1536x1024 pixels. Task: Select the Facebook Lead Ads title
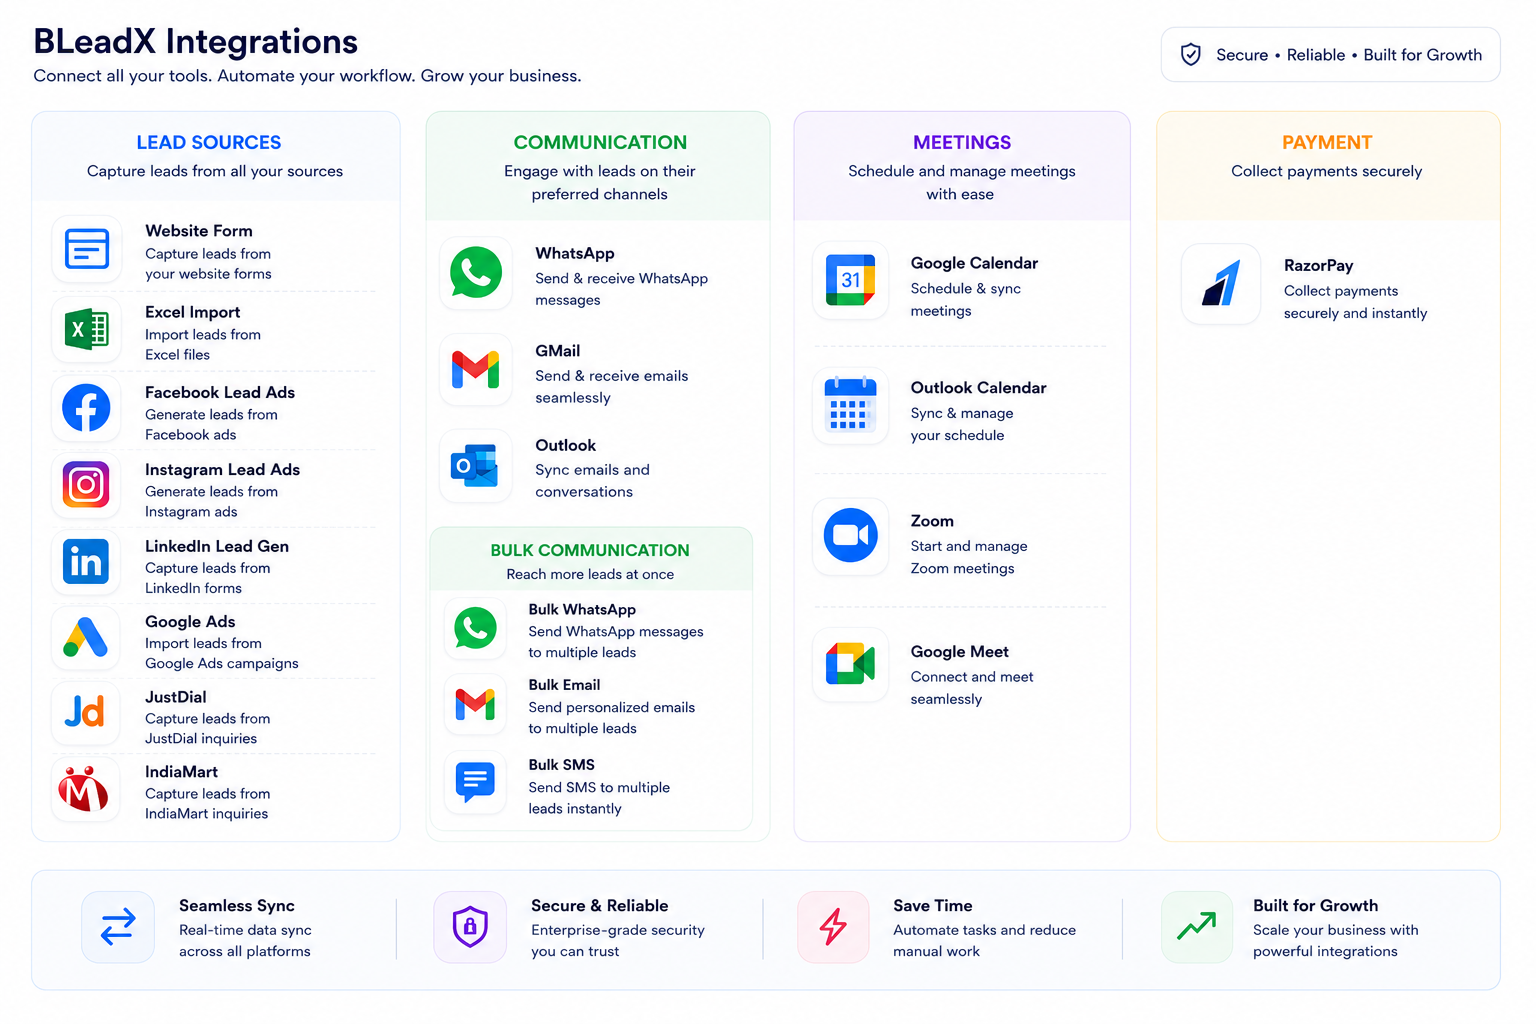220,392
